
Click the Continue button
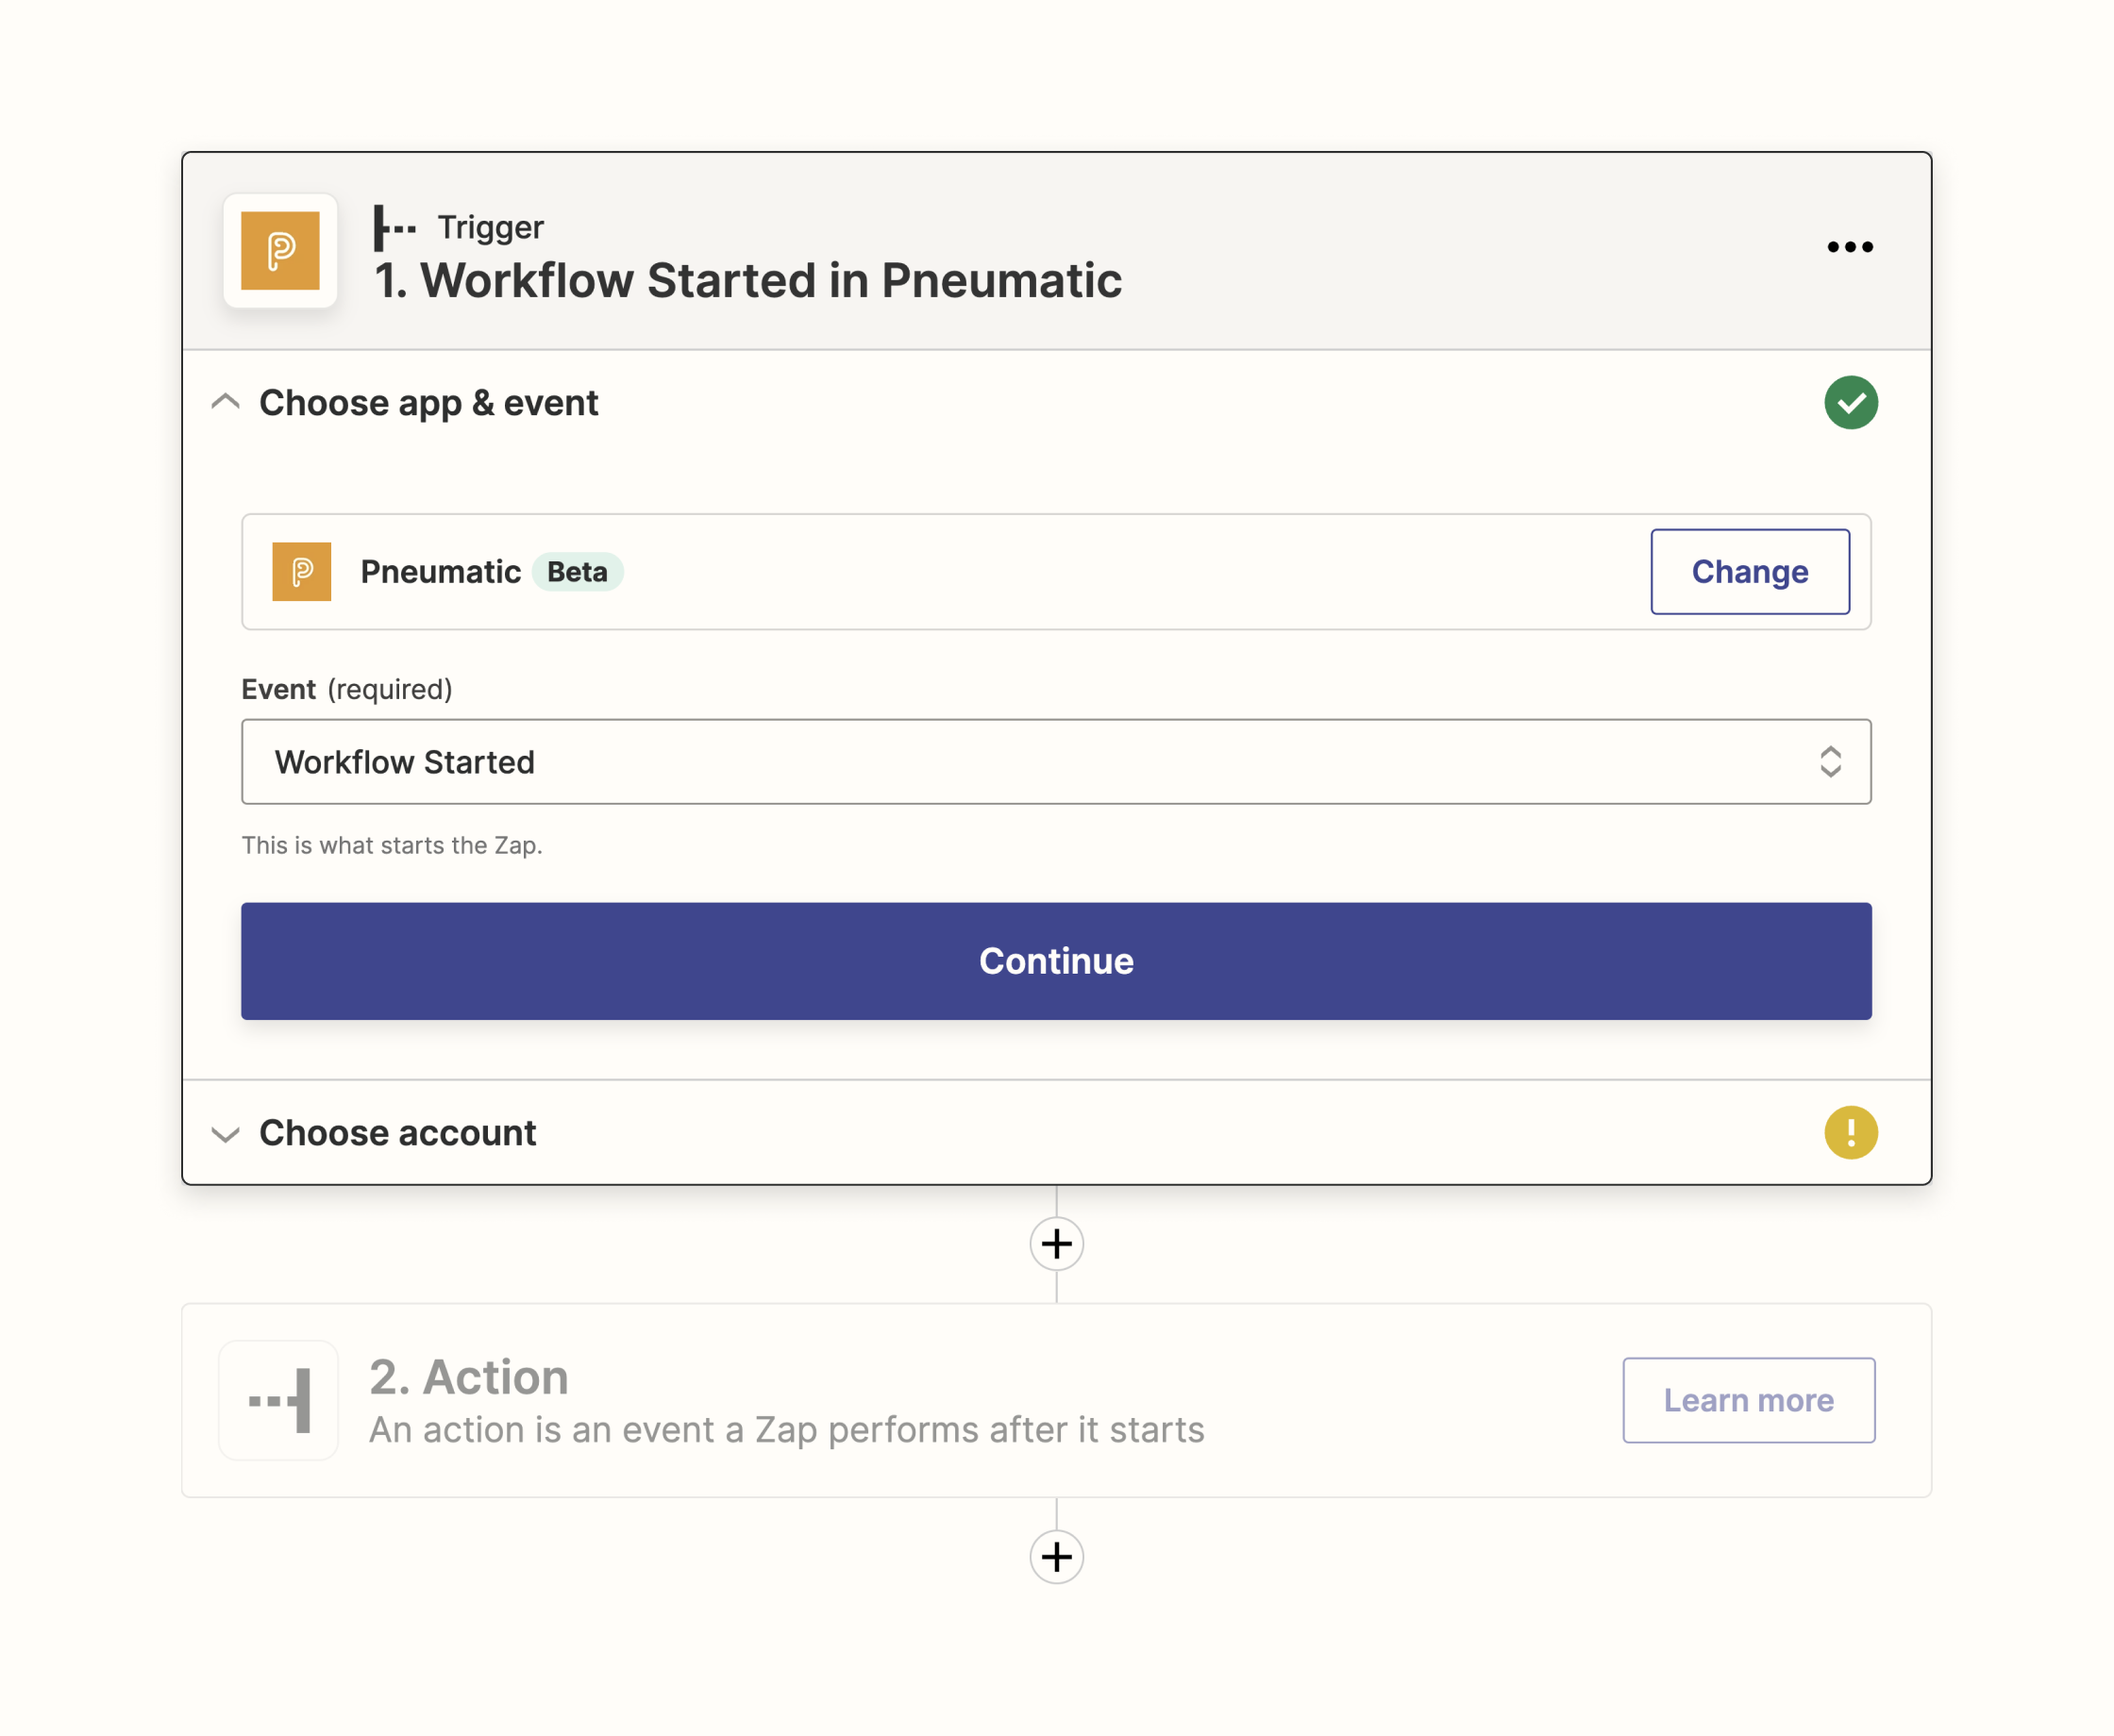click(x=1057, y=960)
